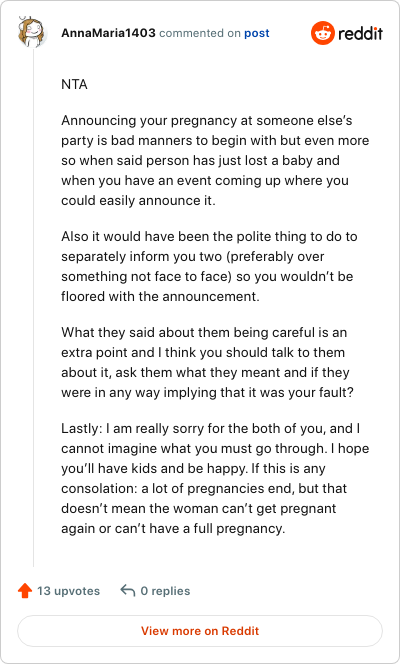This screenshot has height=664, width=400.
Task: Click the line "could easily announce it."
Action: [138, 200]
